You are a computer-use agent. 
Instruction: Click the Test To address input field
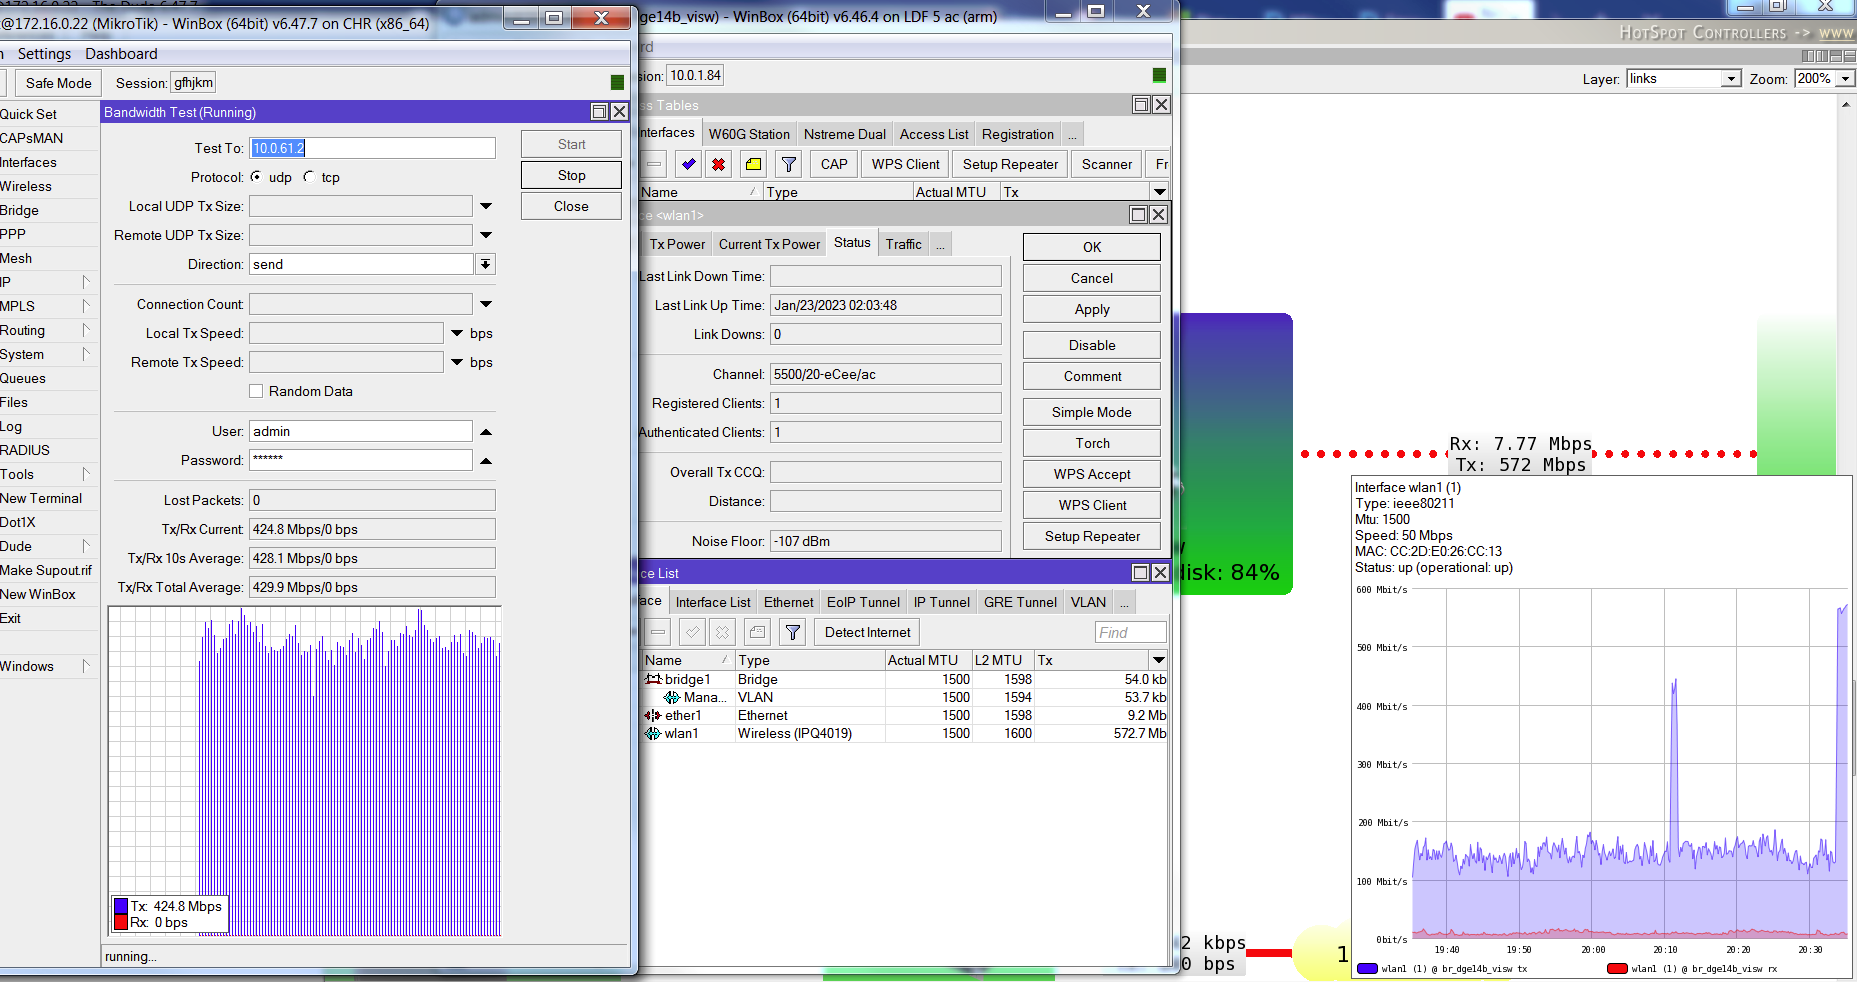pos(372,148)
